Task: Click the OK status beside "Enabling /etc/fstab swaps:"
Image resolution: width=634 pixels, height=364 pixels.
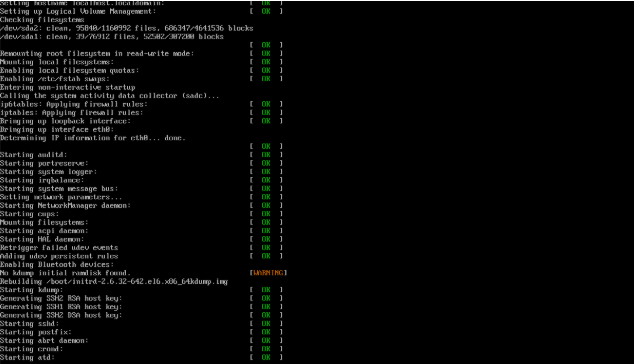Action: point(266,79)
